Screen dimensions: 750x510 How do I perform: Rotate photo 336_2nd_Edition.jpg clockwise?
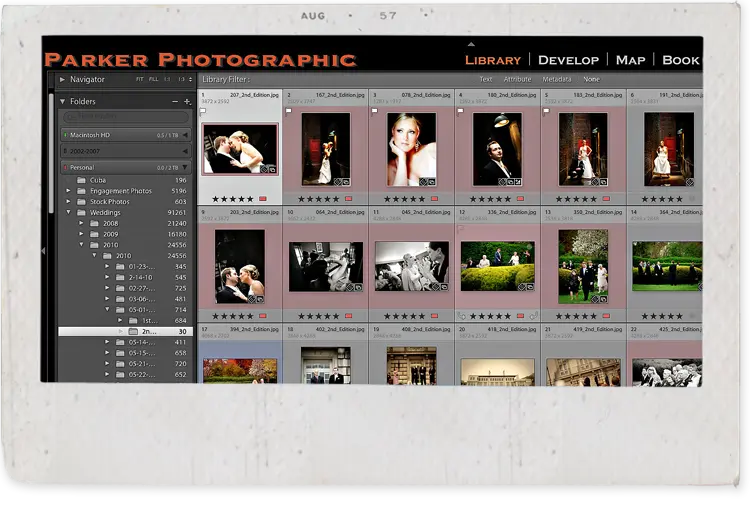click(534, 316)
